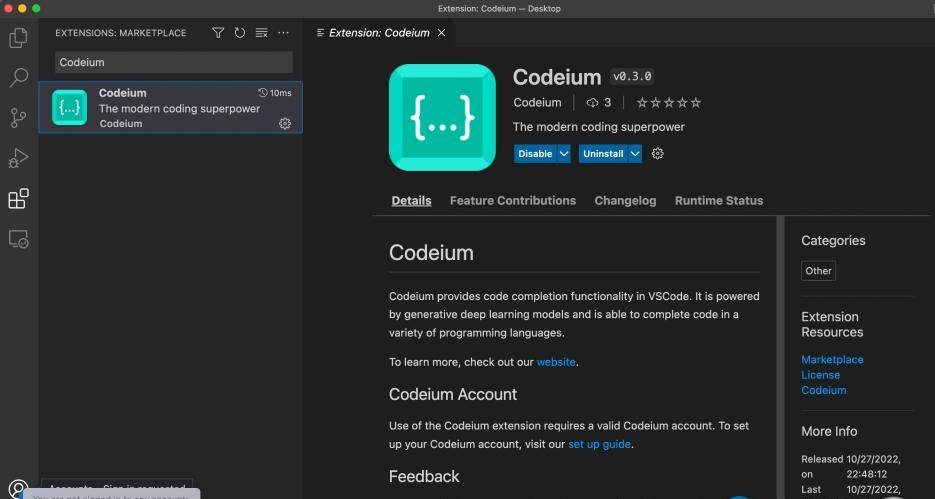The height and width of the screenshot is (499, 935).
Task: Click the Extension Resources heading
Action: 832,324
